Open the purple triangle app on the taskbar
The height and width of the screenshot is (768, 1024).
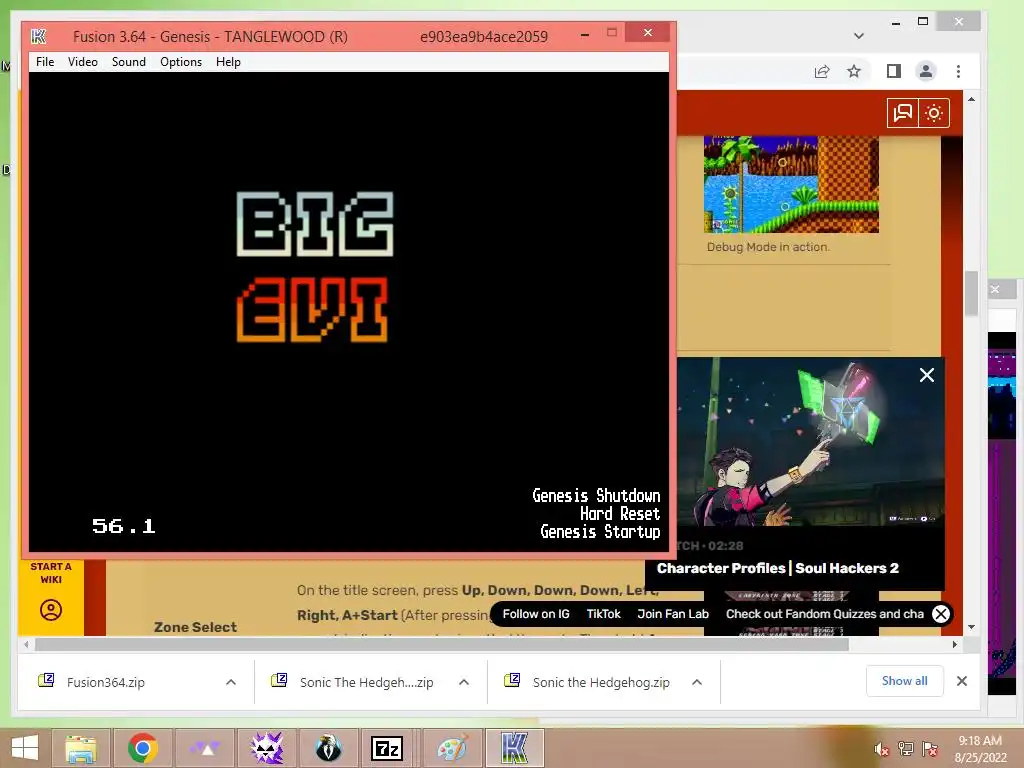click(204, 748)
